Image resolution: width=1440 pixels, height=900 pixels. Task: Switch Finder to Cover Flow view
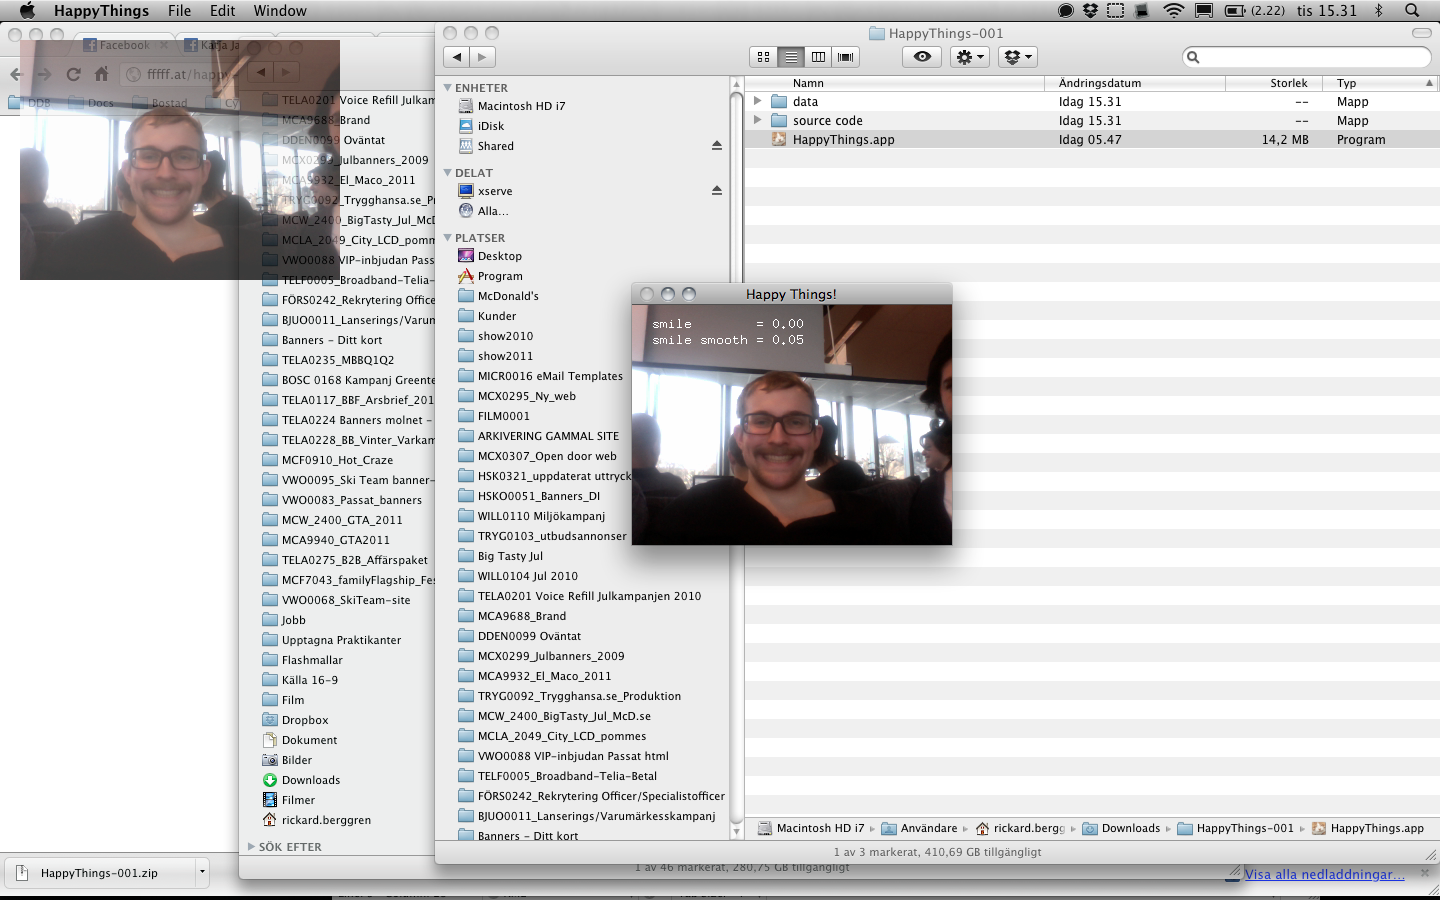coord(846,57)
